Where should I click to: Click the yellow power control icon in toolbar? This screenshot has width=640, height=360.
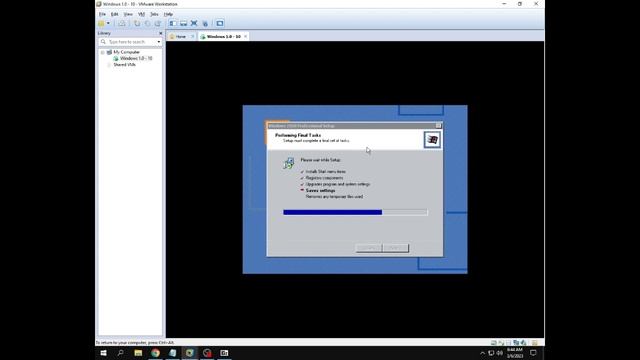click(x=101, y=23)
